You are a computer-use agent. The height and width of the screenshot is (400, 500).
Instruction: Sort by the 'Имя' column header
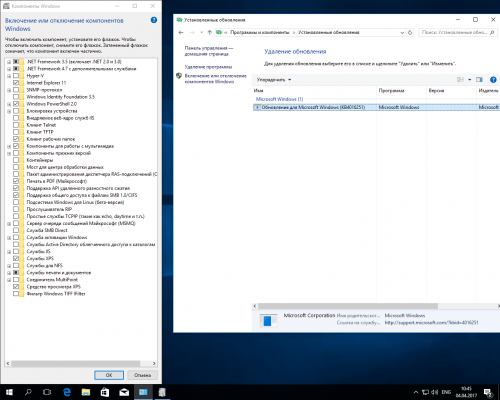[314, 90]
